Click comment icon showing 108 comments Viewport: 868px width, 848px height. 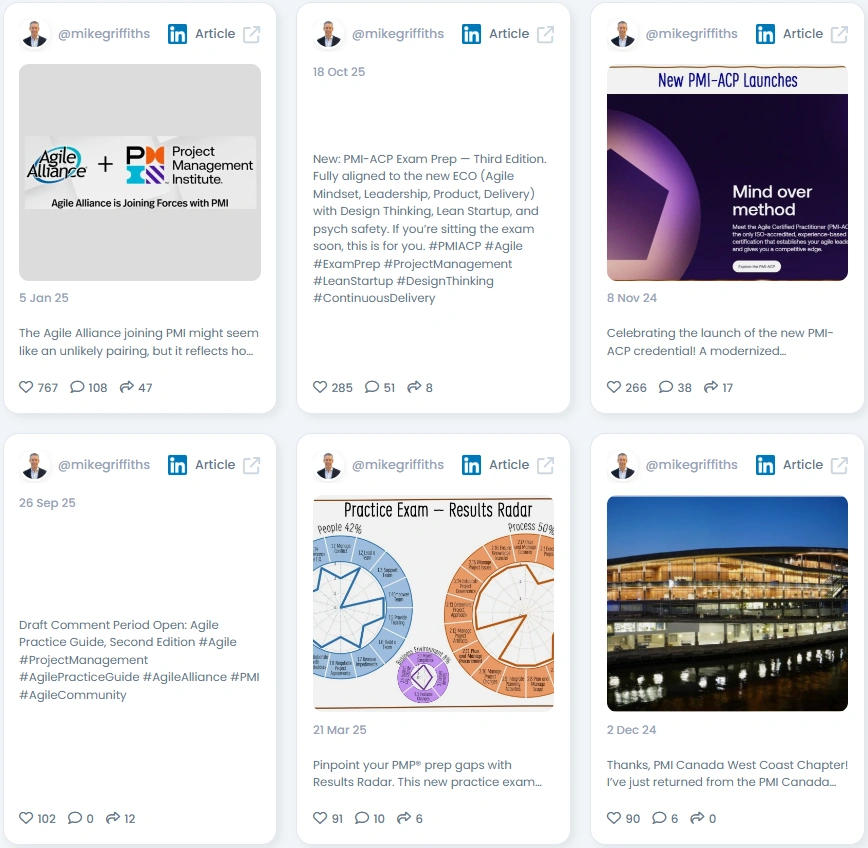(x=77, y=387)
